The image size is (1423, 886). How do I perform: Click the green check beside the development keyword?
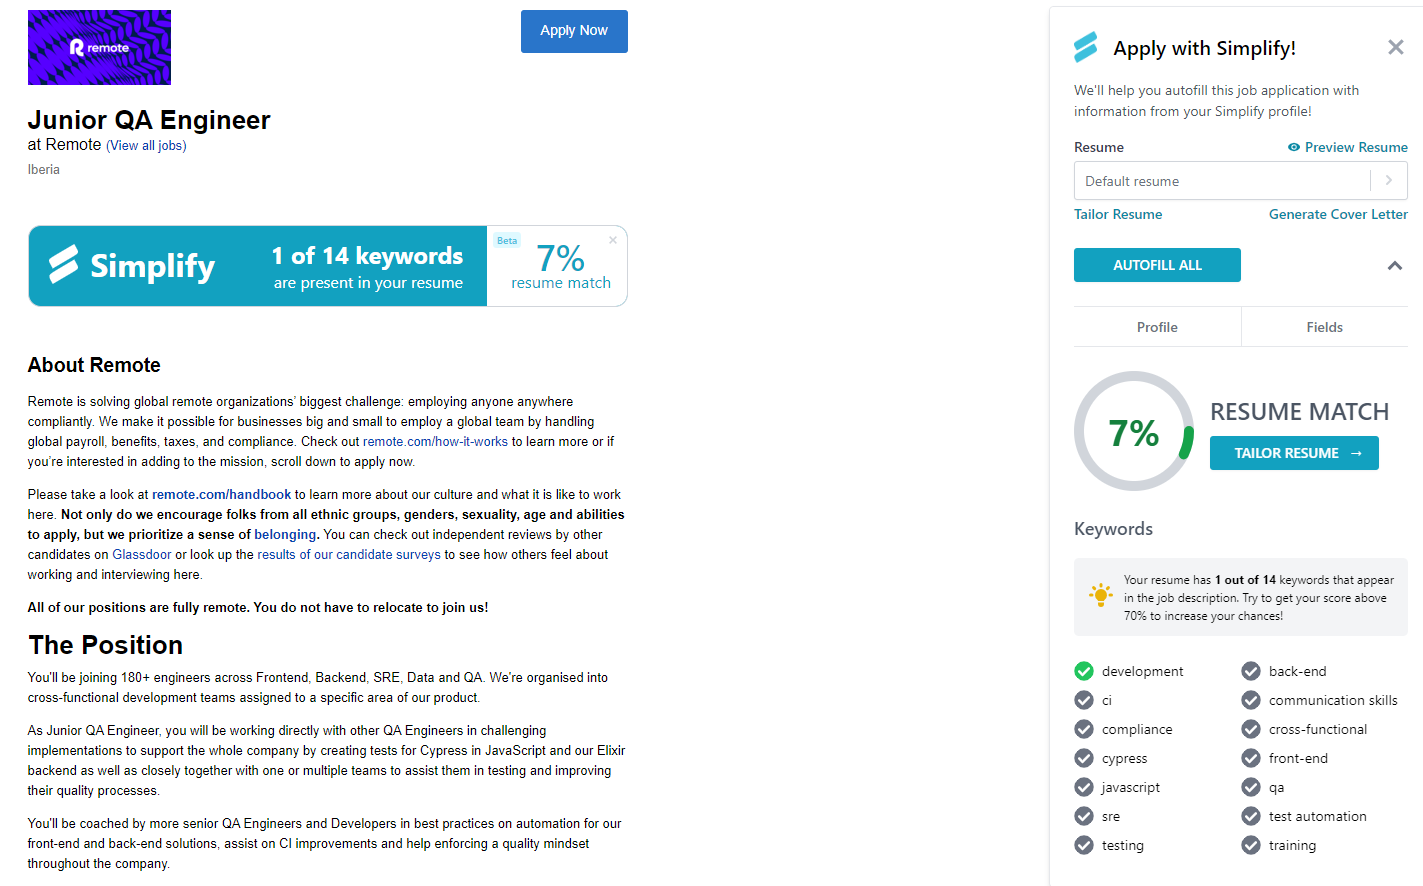[1084, 671]
